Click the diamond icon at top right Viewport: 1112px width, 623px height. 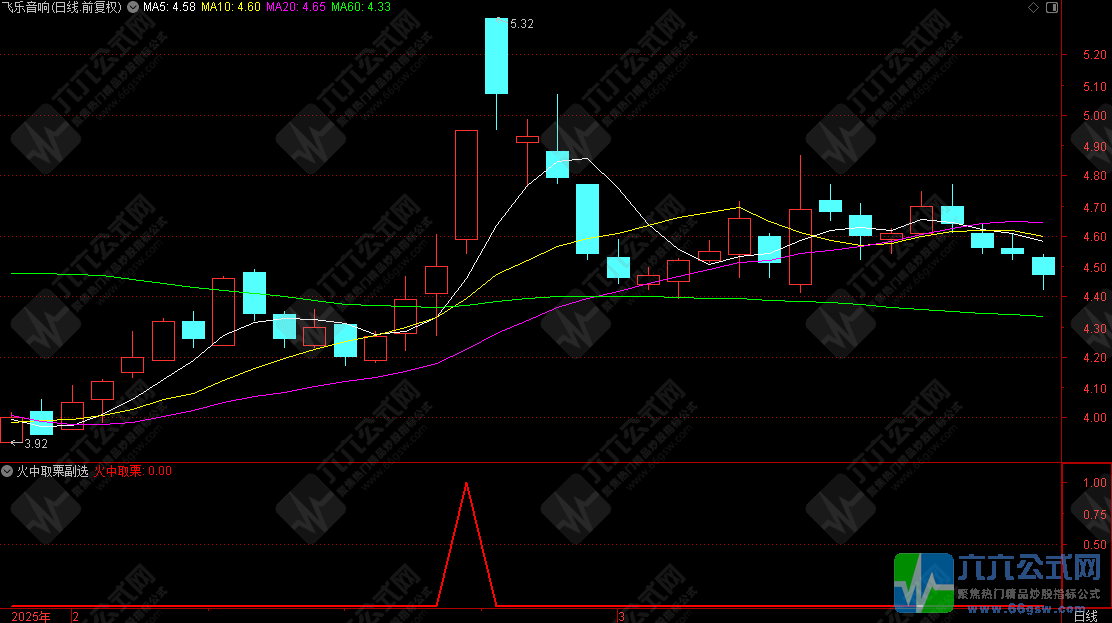(x=1032, y=7)
